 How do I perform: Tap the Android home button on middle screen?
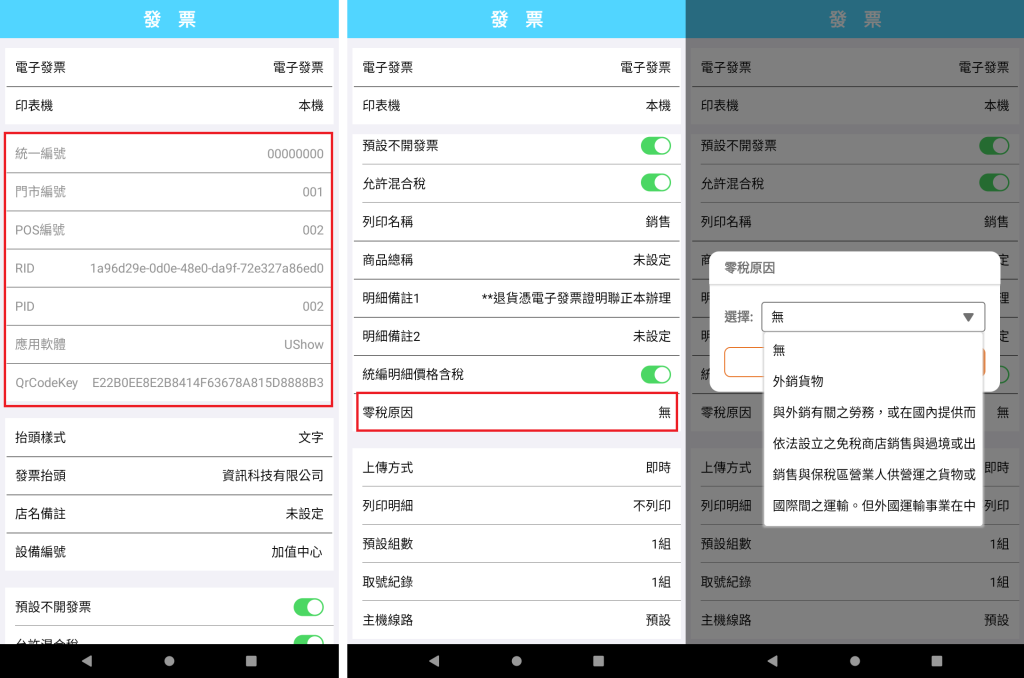tap(517, 661)
